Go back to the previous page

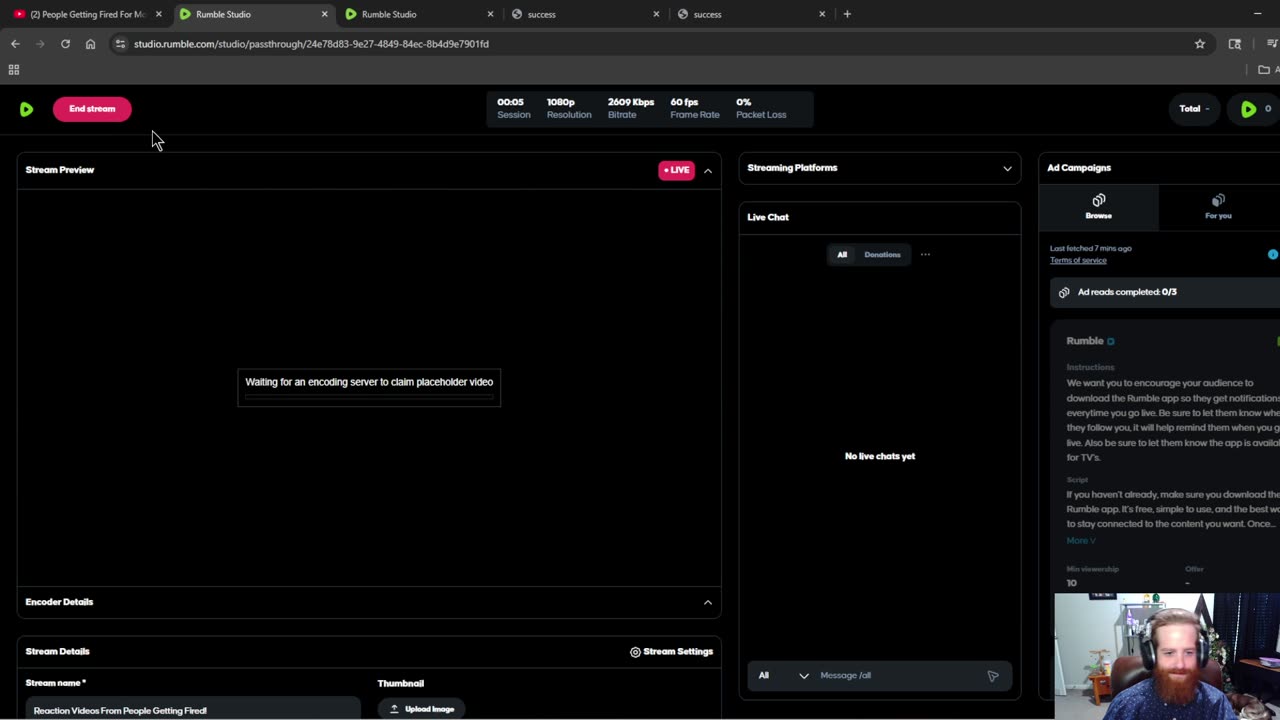pyautogui.click(x=15, y=44)
